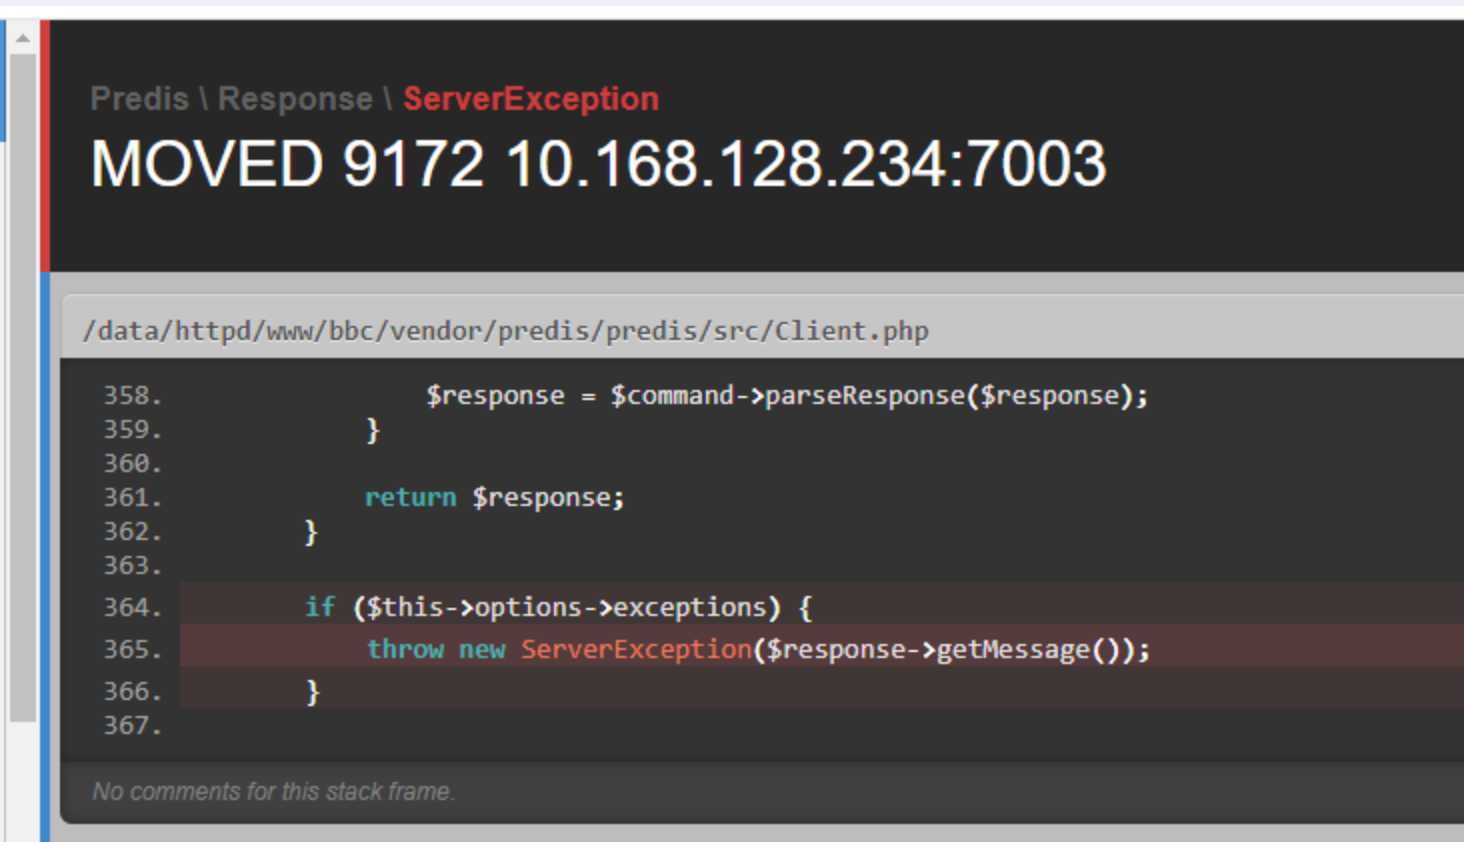1464x842 pixels.
Task: Click the closing brace on line 362
Action: click(311, 532)
